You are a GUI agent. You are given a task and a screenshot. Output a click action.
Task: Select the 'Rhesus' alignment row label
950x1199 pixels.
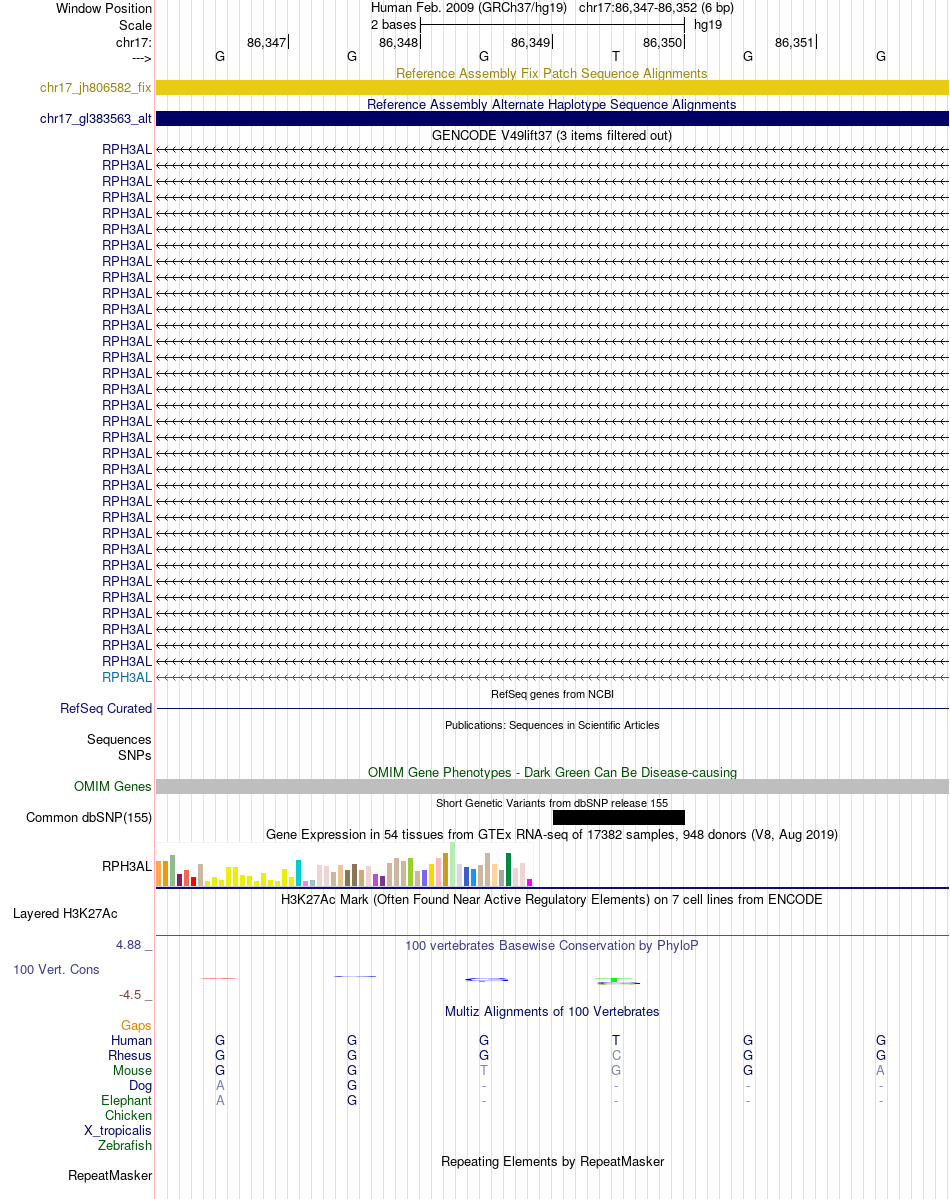pos(130,1056)
